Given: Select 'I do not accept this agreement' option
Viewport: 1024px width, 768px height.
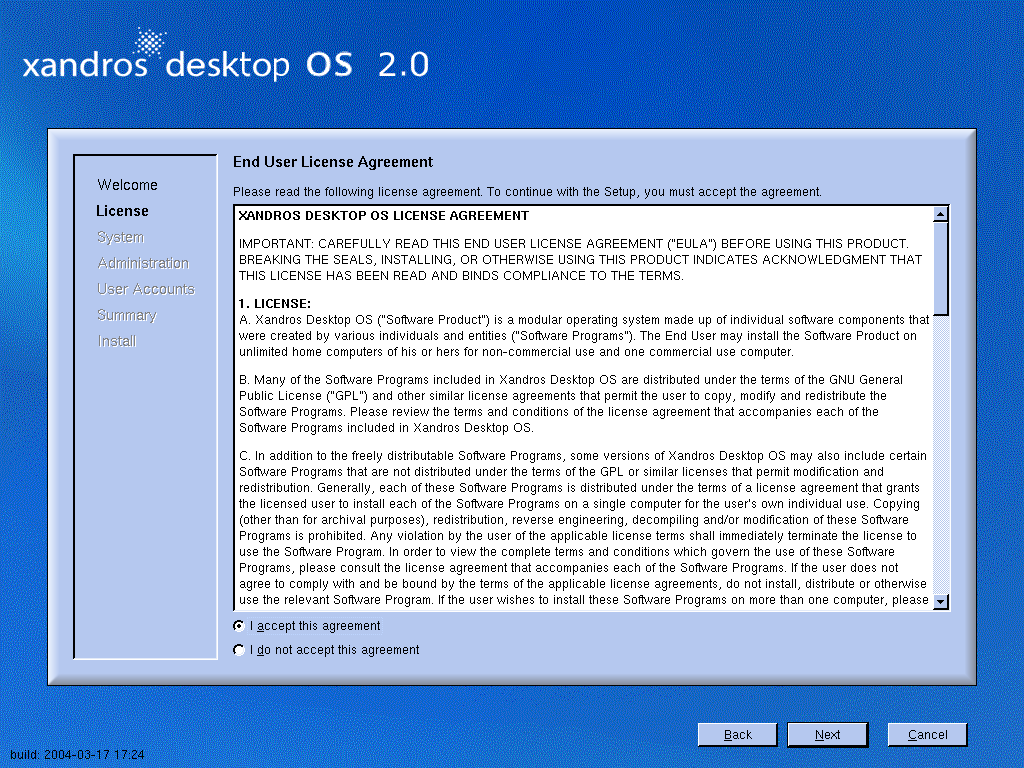Looking at the screenshot, I should 238,650.
